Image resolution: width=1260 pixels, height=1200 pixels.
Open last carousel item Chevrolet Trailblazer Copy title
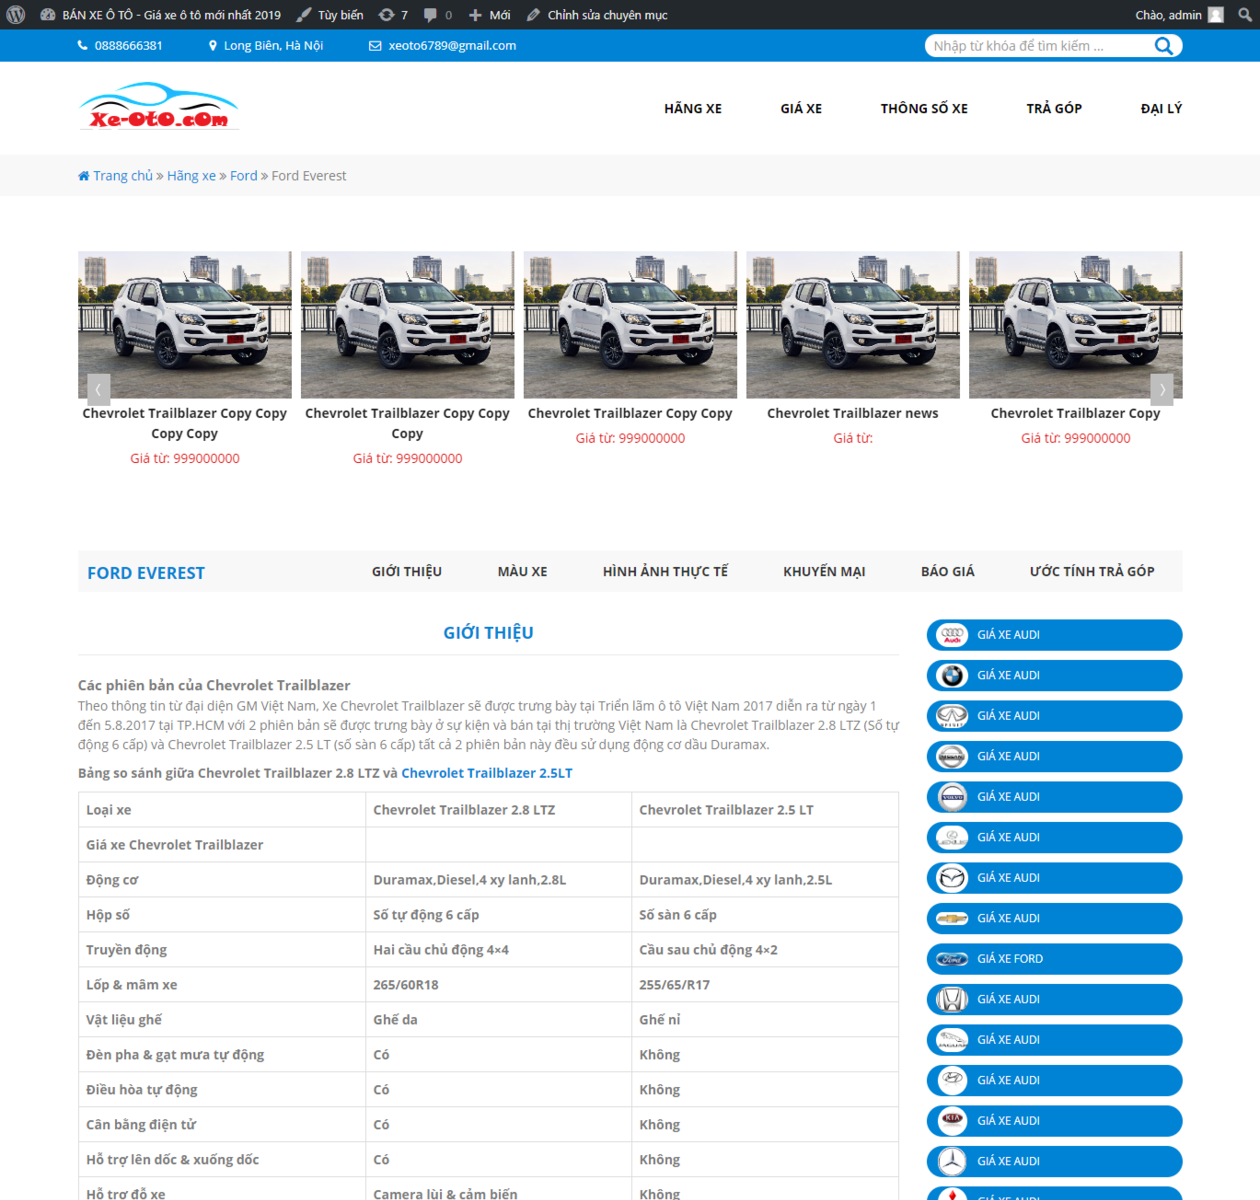tap(1075, 413)
